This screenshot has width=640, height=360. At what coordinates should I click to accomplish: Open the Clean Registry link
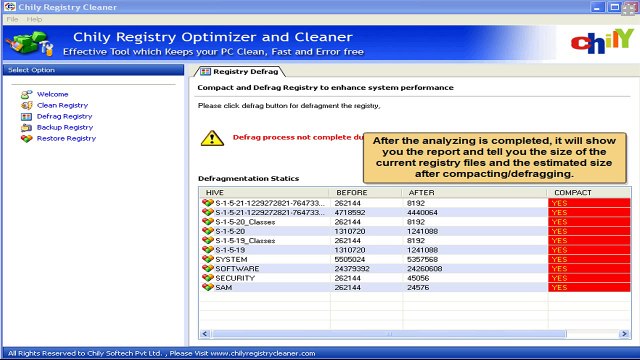coord(62,105)
